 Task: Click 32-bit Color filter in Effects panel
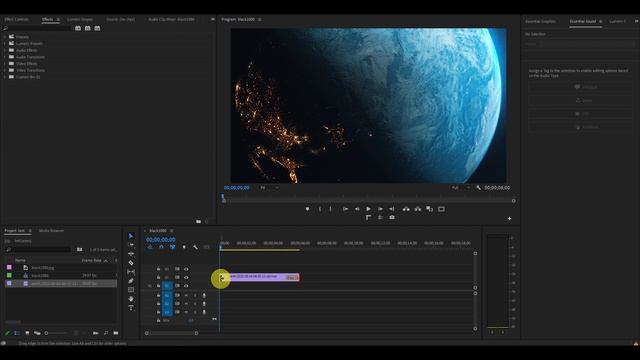(x=88, y=28)
